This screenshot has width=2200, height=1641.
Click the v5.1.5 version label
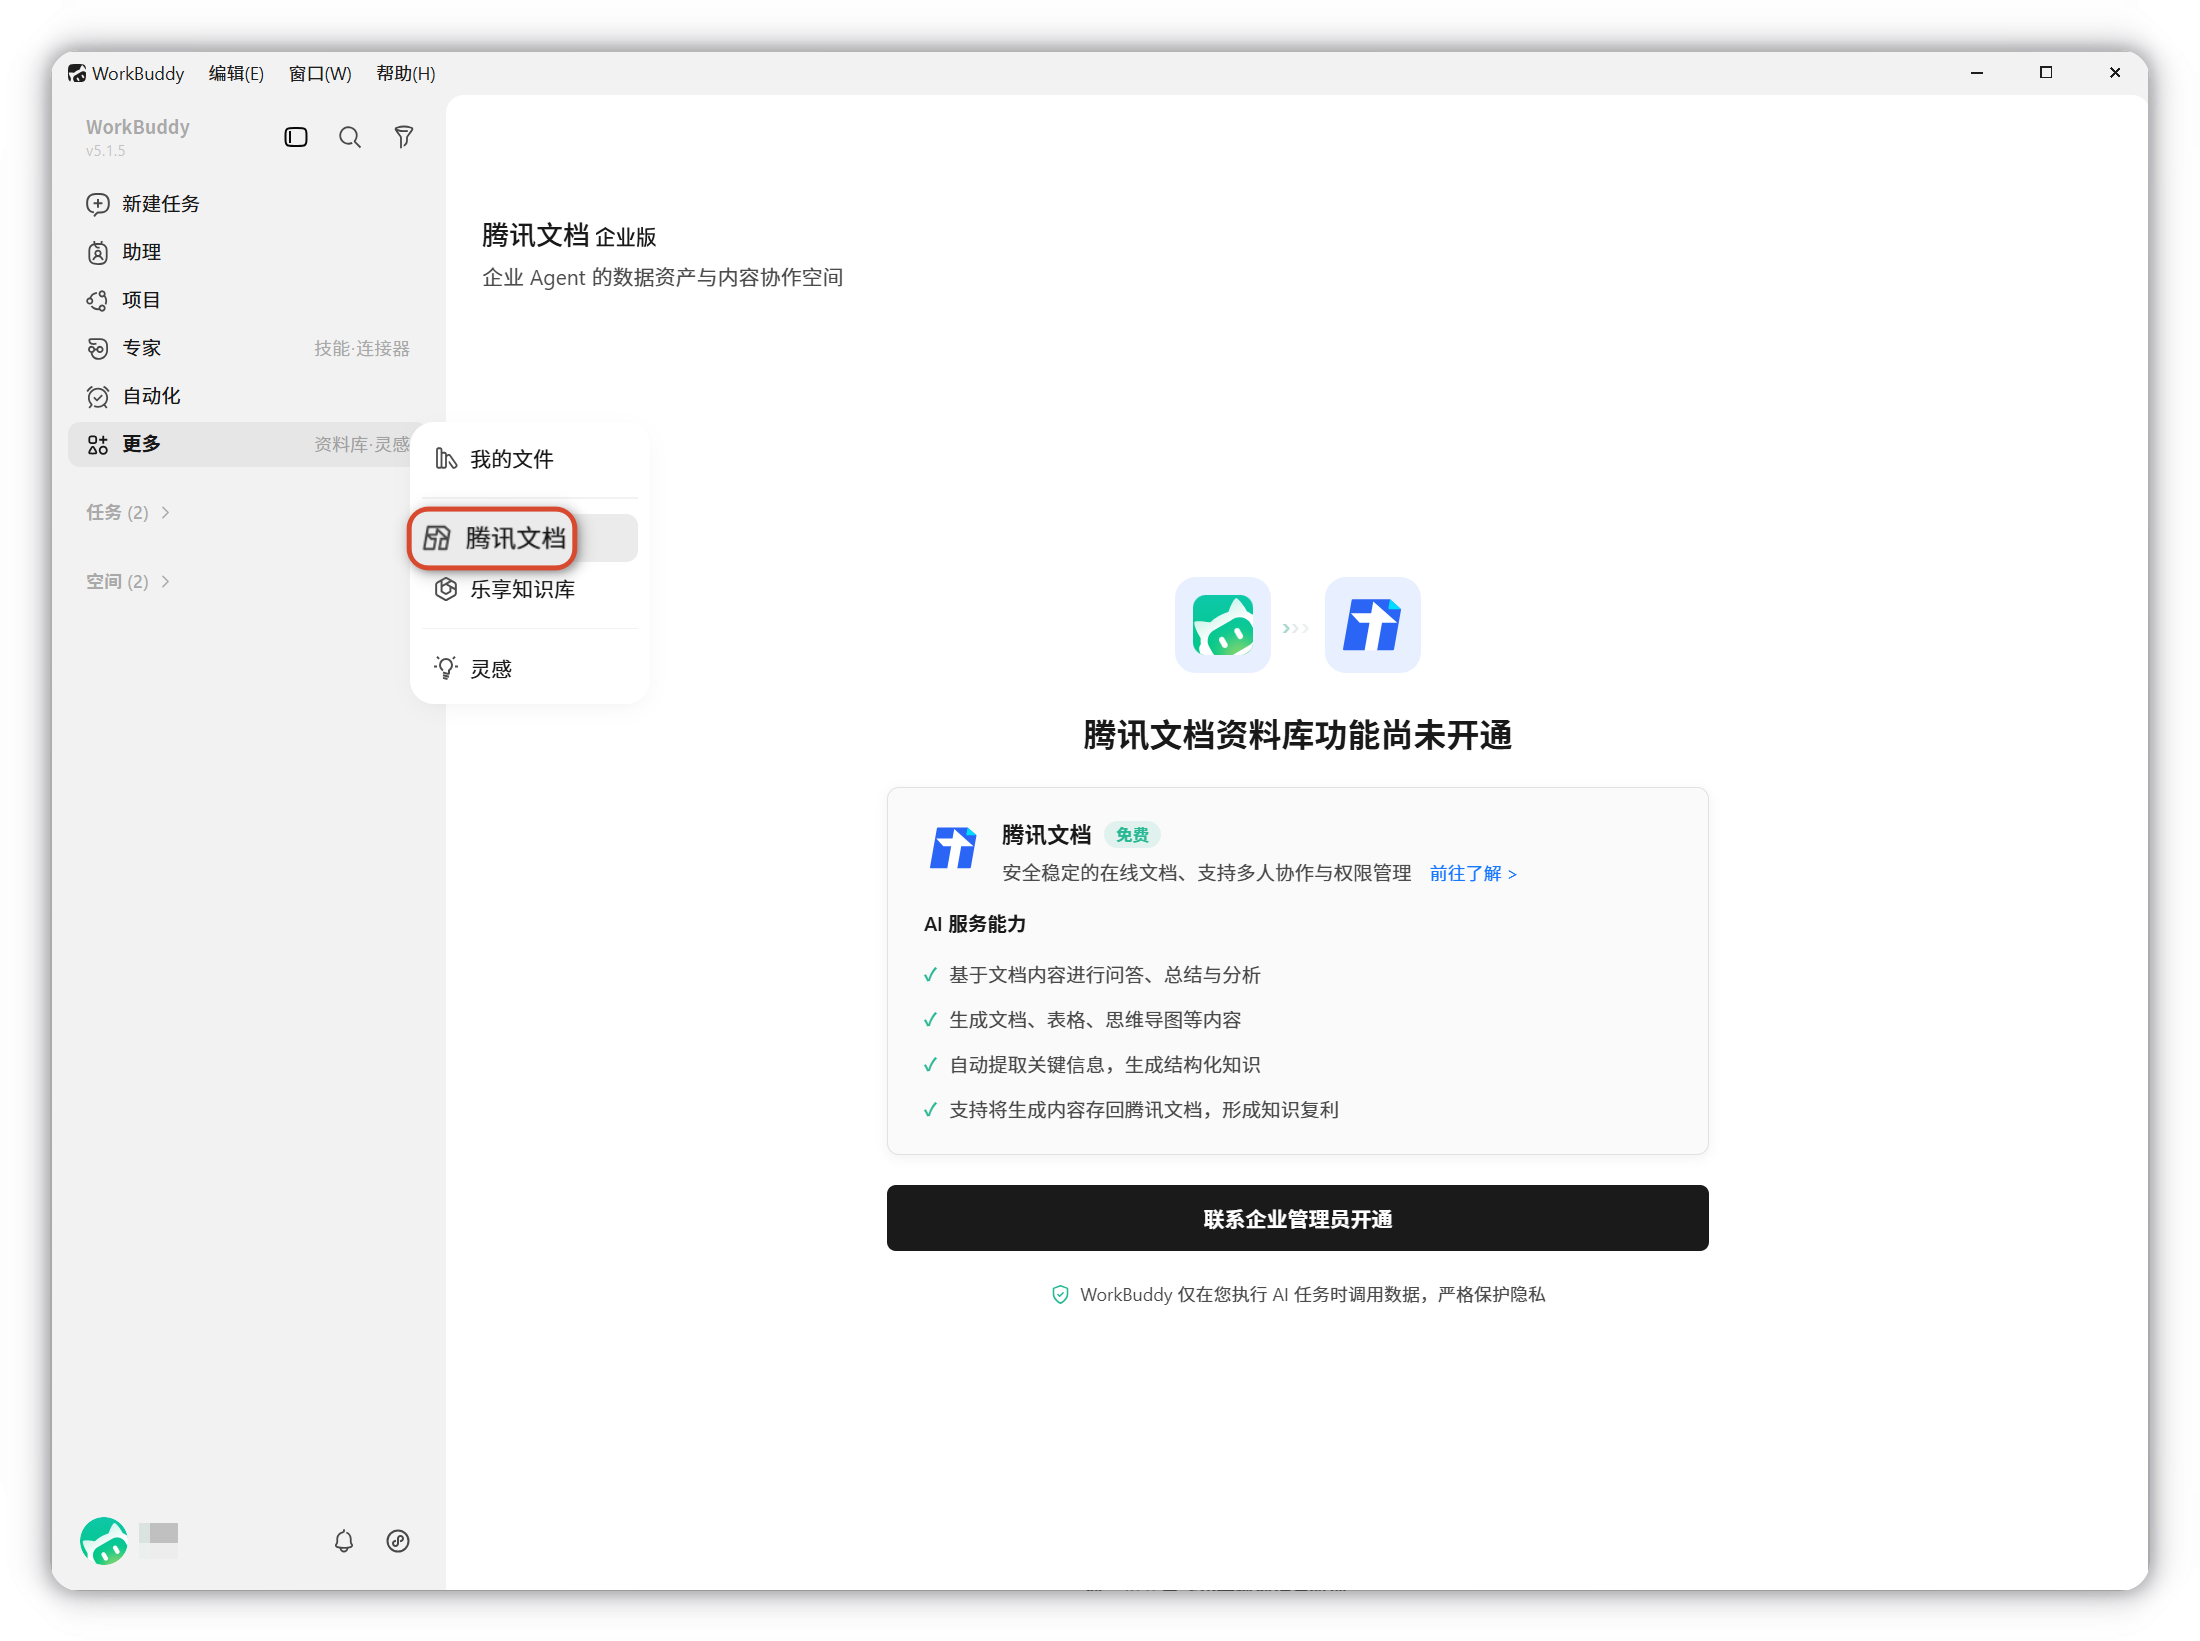pyautogui.click(x=106, y=151)
